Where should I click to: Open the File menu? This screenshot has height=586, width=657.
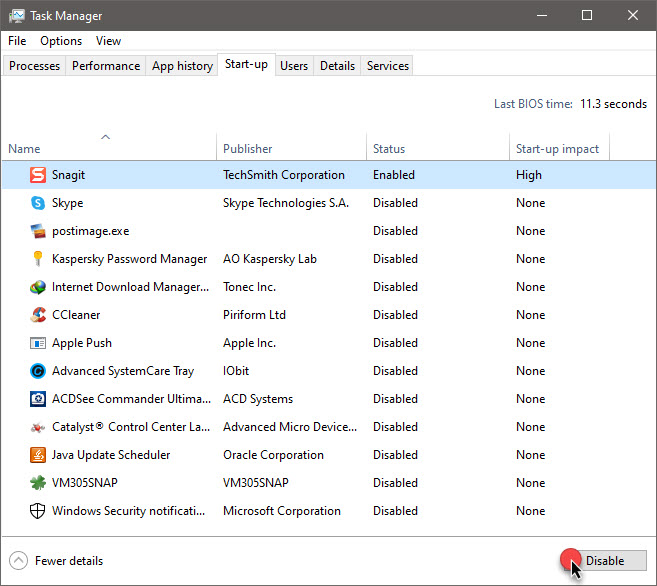pyautogui.click(x=17, y=41)
